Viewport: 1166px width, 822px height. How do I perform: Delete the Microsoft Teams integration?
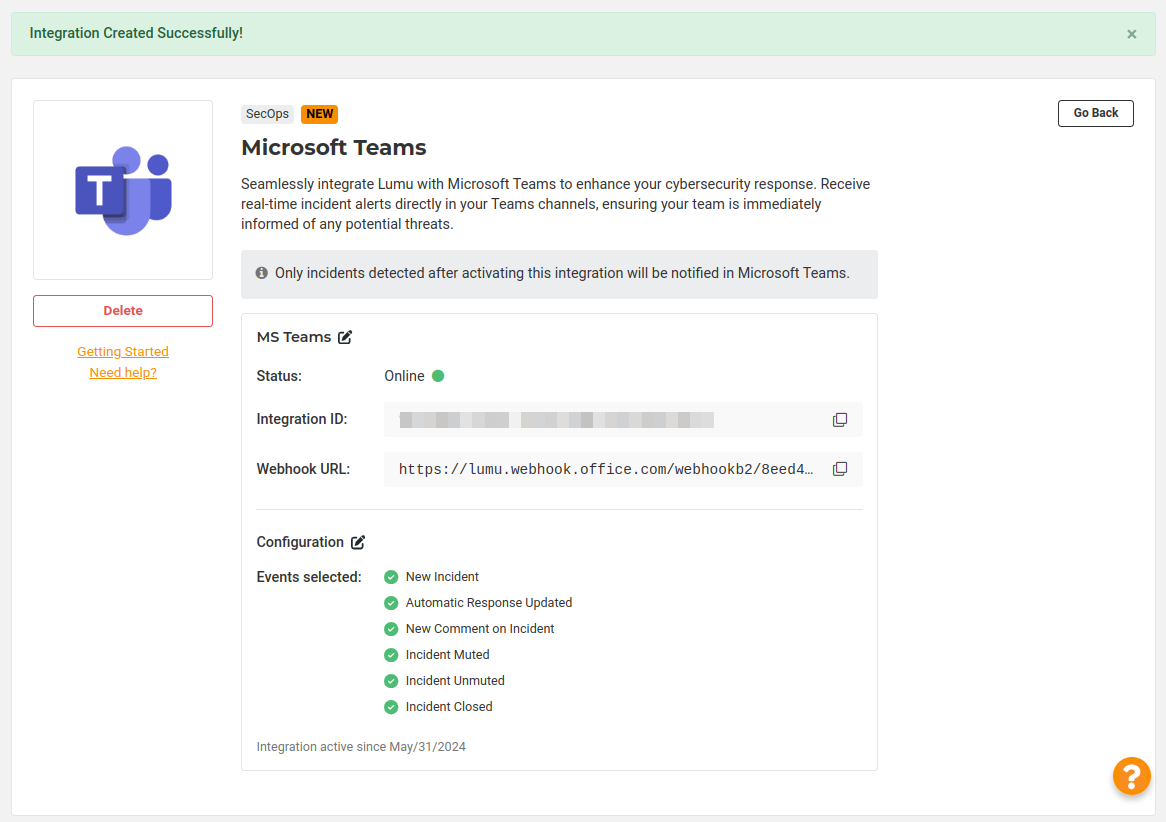coord(123,311)
